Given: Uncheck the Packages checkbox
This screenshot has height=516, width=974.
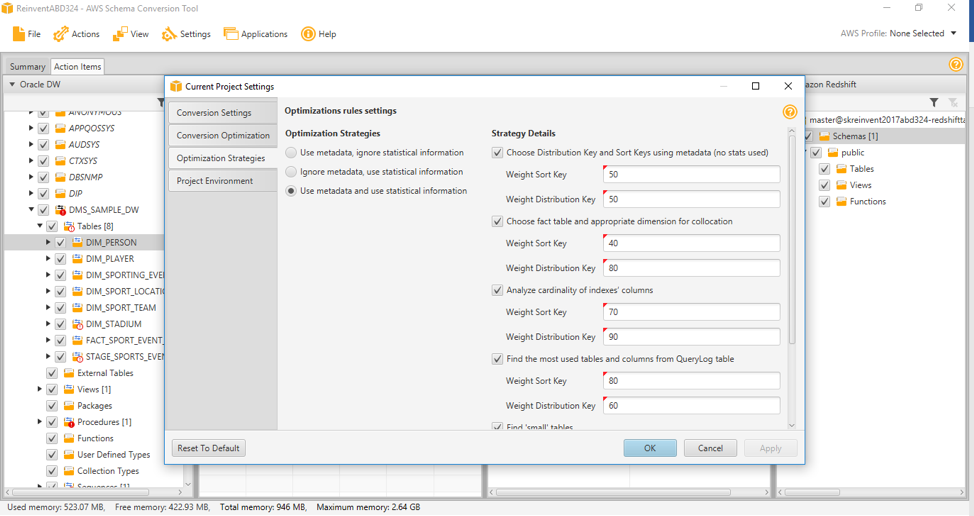Looking at the screenshot, I should pyautogui.click(x=52, y=406).
